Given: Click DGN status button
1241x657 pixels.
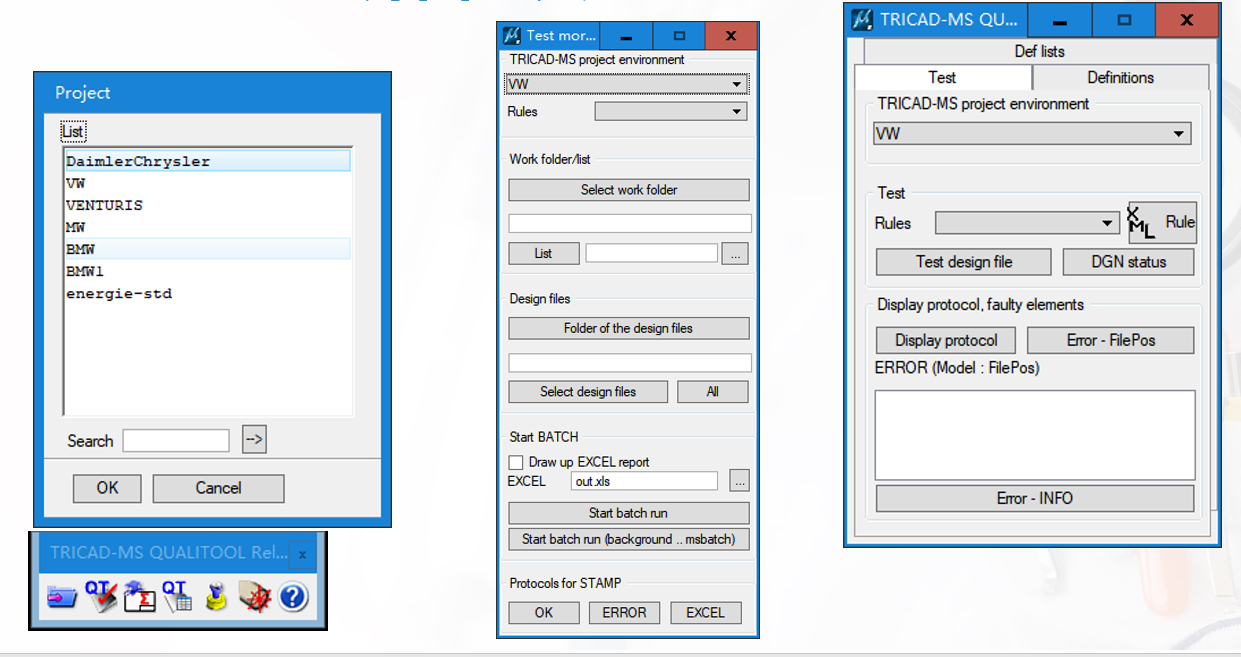Looking at the screenshot, I should pos(1128,262).
